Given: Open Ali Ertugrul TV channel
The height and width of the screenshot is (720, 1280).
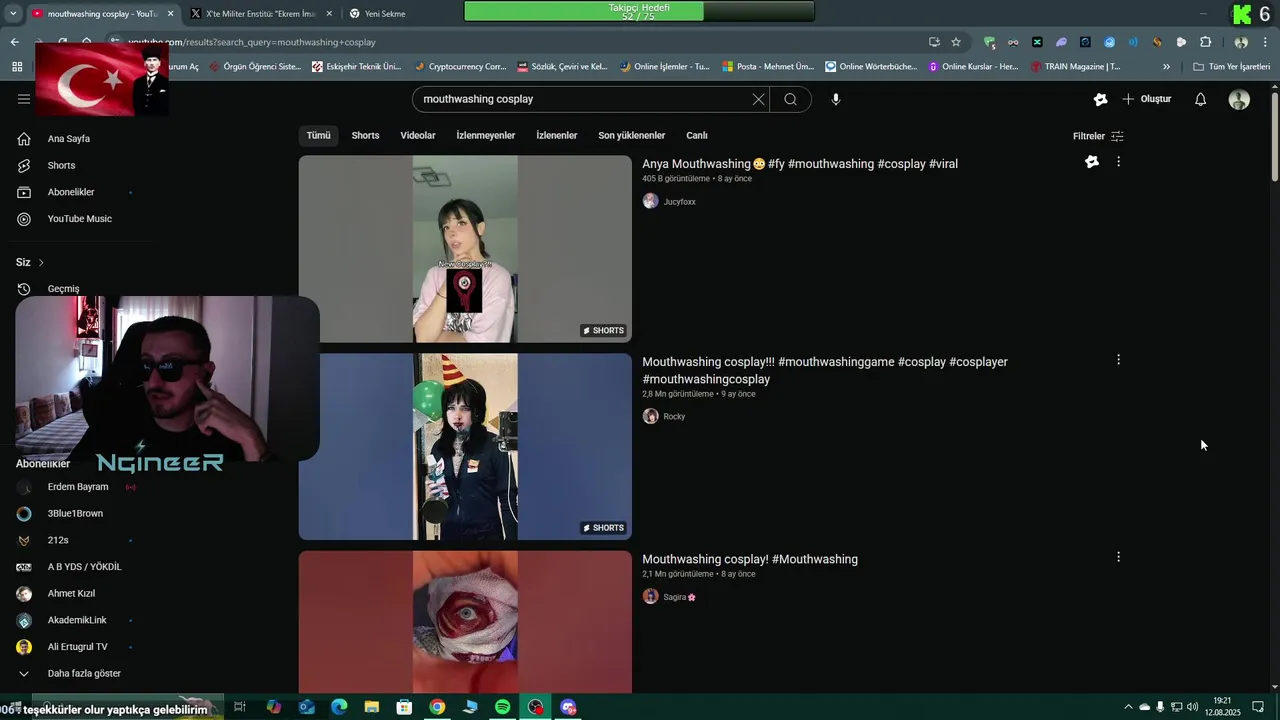Looking at the screenshot, I should [77, 647].
